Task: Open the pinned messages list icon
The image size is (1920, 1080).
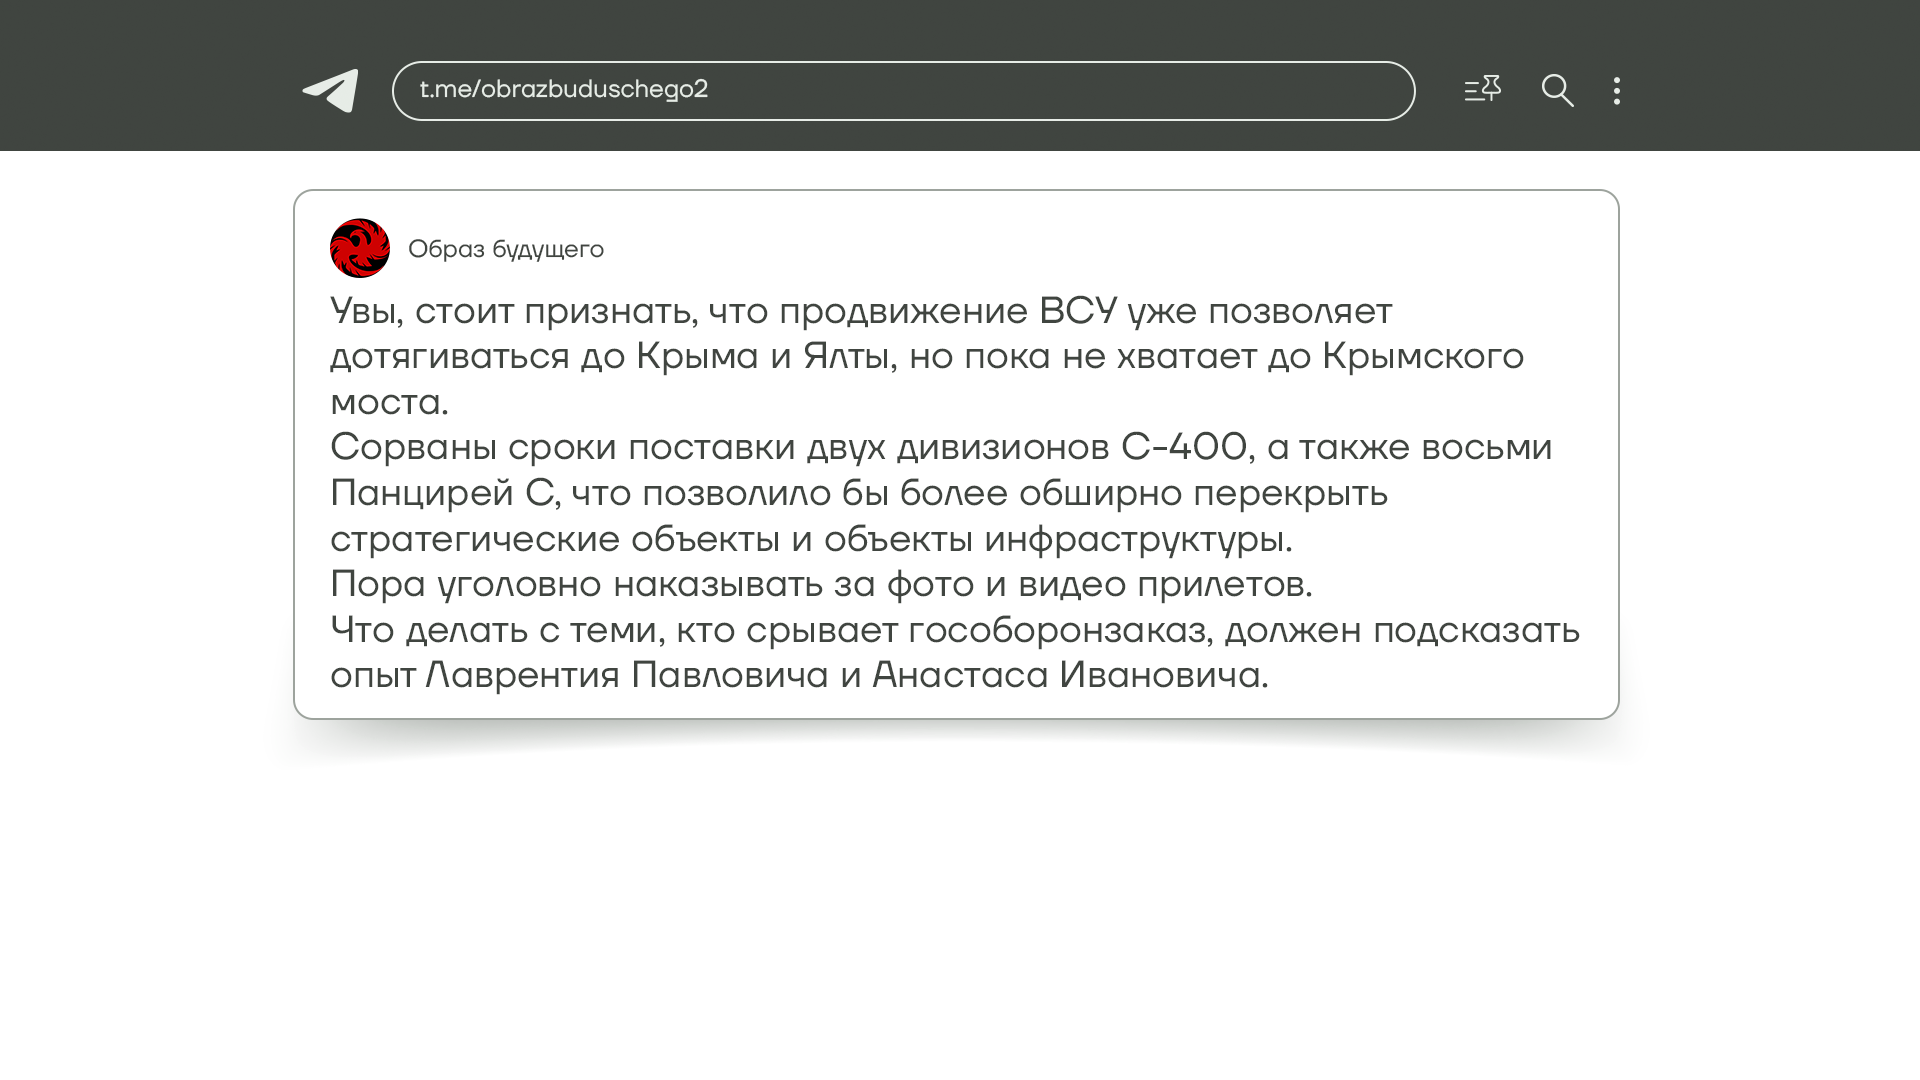Action: pos(1482,90)
